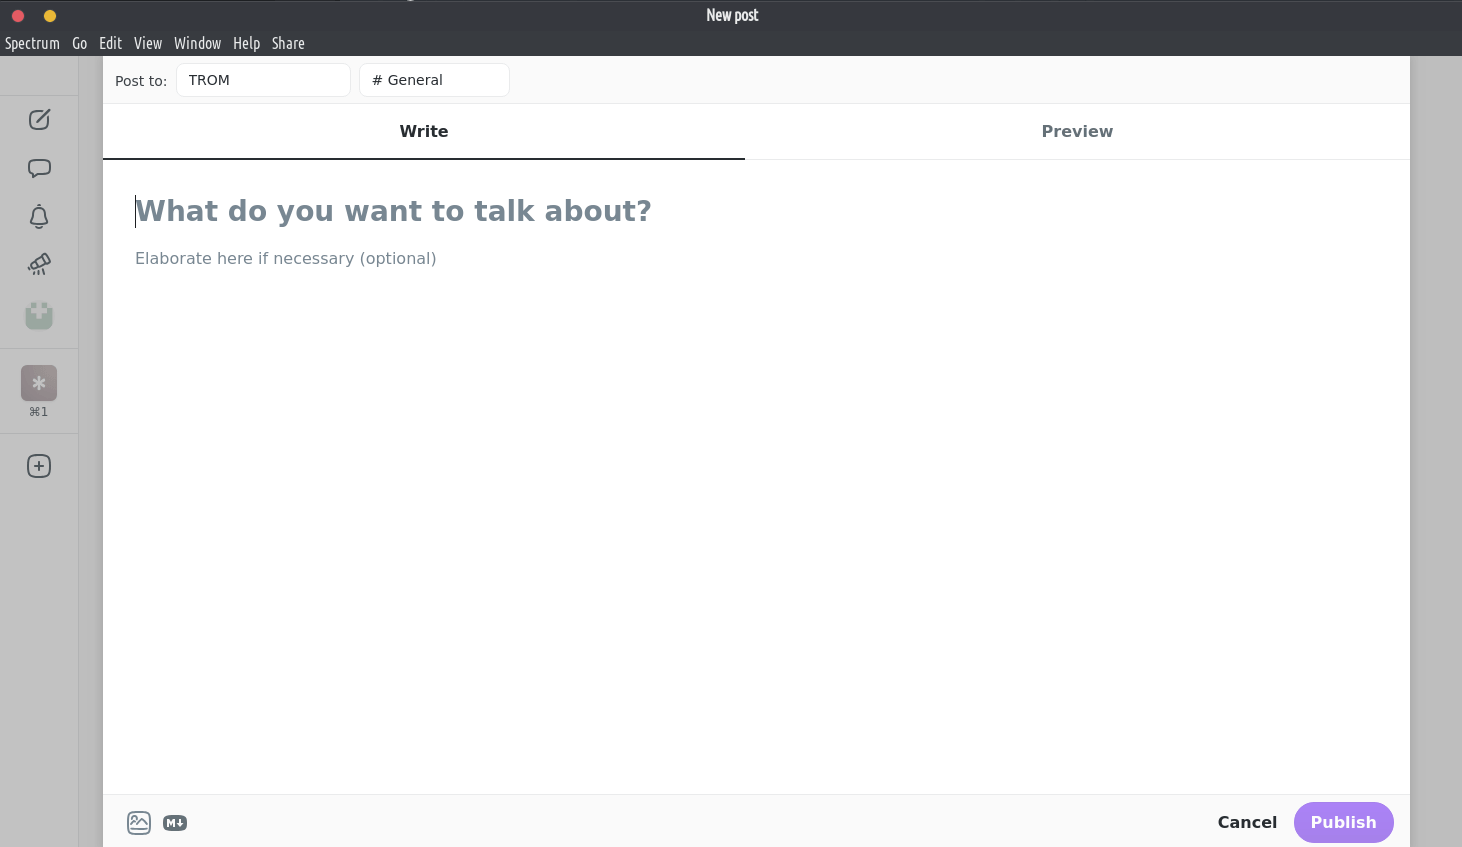This screenshot has height=847, width=1462.
Task: Click the compose new post sidebar icon
Action: tap(39, 120)
